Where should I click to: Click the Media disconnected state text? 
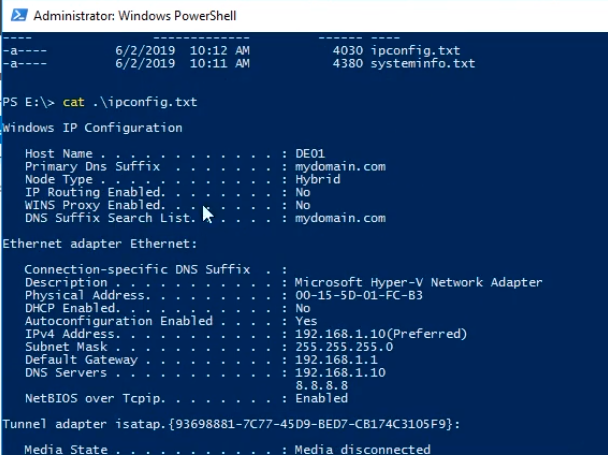point(363,449)
